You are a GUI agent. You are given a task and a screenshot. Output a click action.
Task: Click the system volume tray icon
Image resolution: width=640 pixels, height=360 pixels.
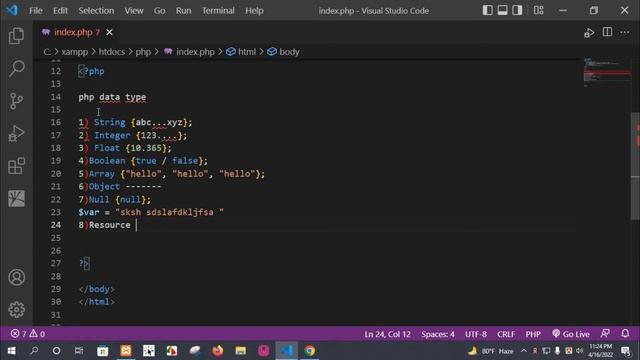(580, 351)
